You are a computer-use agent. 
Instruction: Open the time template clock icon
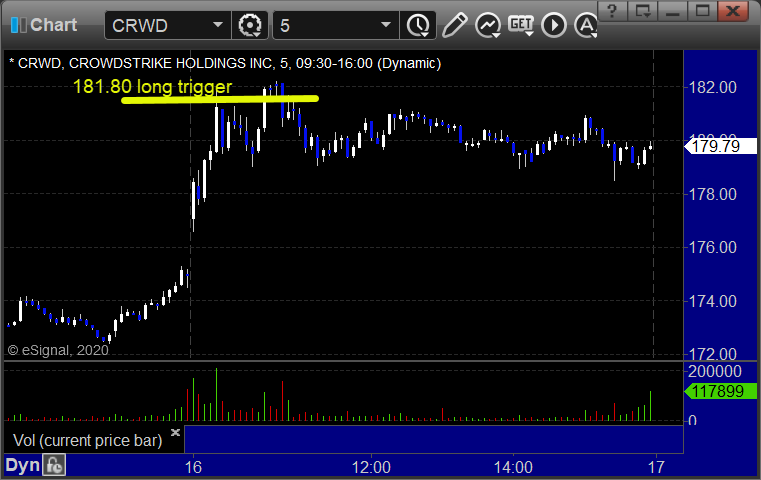418,25
